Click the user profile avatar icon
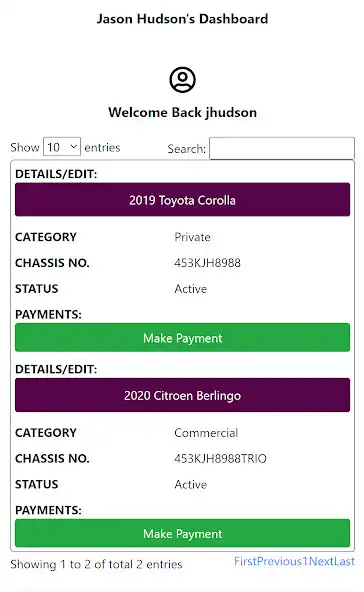The height and width of the screenshot is (592, 364). click(x=182, y=80)
